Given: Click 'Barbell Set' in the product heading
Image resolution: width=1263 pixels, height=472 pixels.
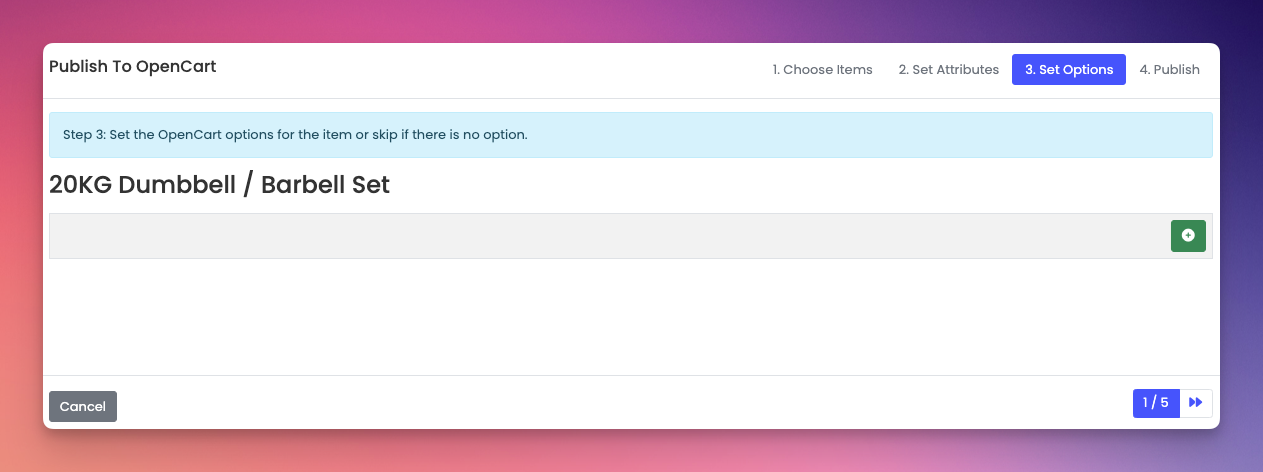Looking at the screenshot, I should point(325,185).
